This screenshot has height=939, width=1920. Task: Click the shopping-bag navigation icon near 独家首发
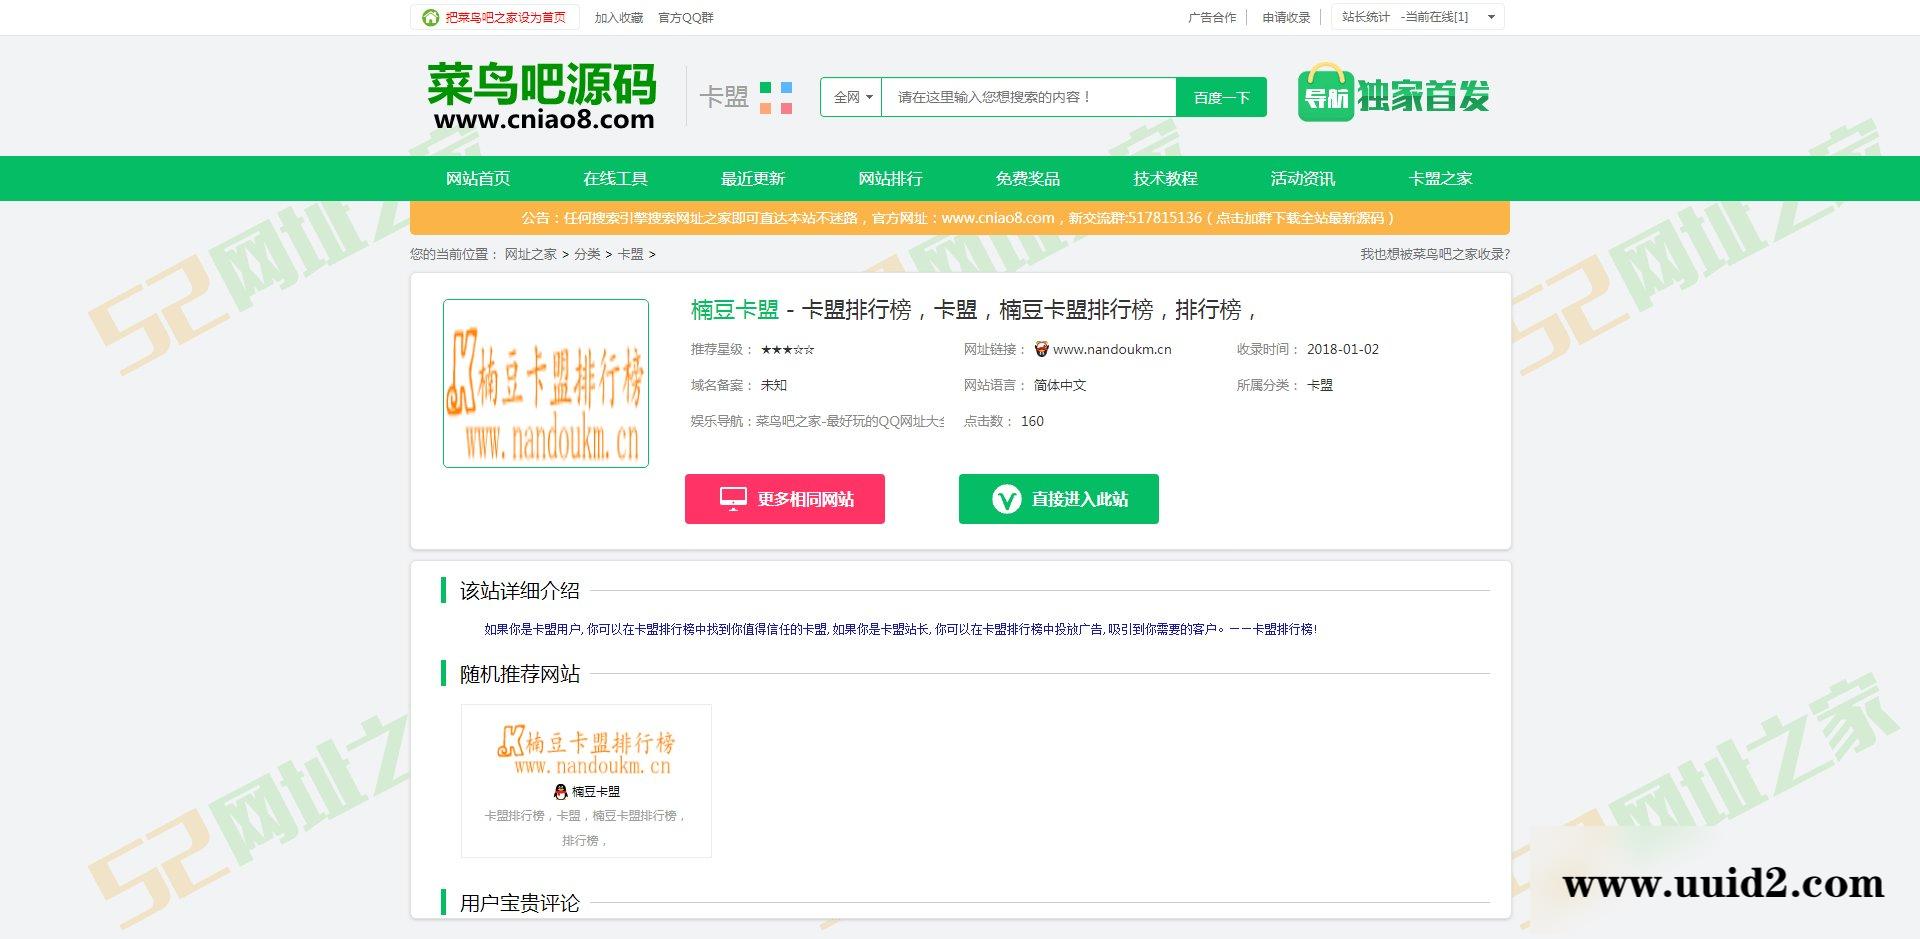1325,95
